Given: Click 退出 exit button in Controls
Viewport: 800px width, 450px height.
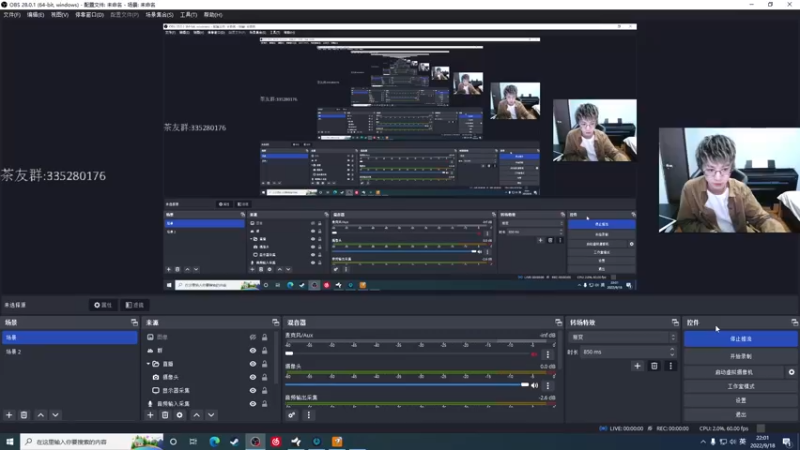Looking at the screenshot, I should (x=740, y=414).
